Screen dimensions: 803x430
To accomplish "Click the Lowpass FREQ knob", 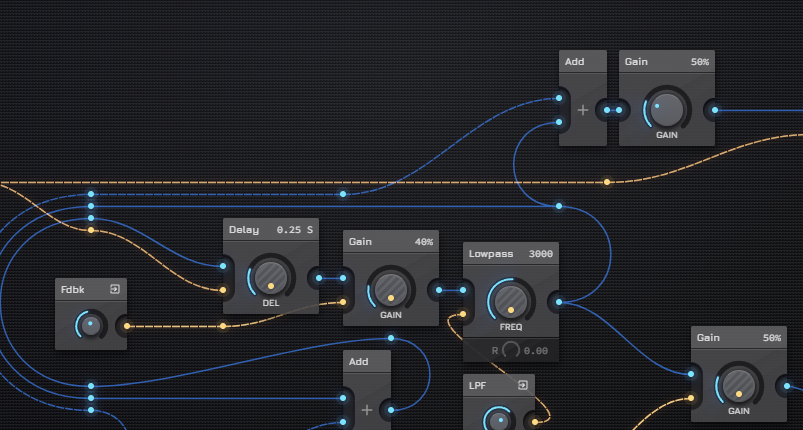I will tap(511, 301).
